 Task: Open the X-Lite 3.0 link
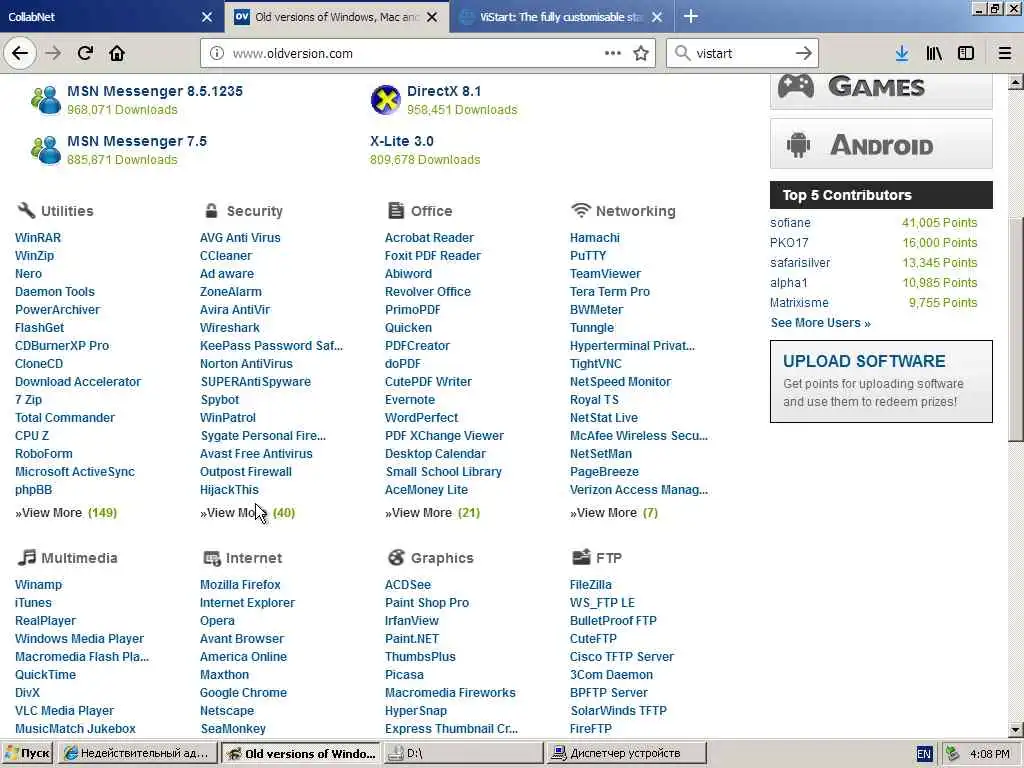click(402, 141)
